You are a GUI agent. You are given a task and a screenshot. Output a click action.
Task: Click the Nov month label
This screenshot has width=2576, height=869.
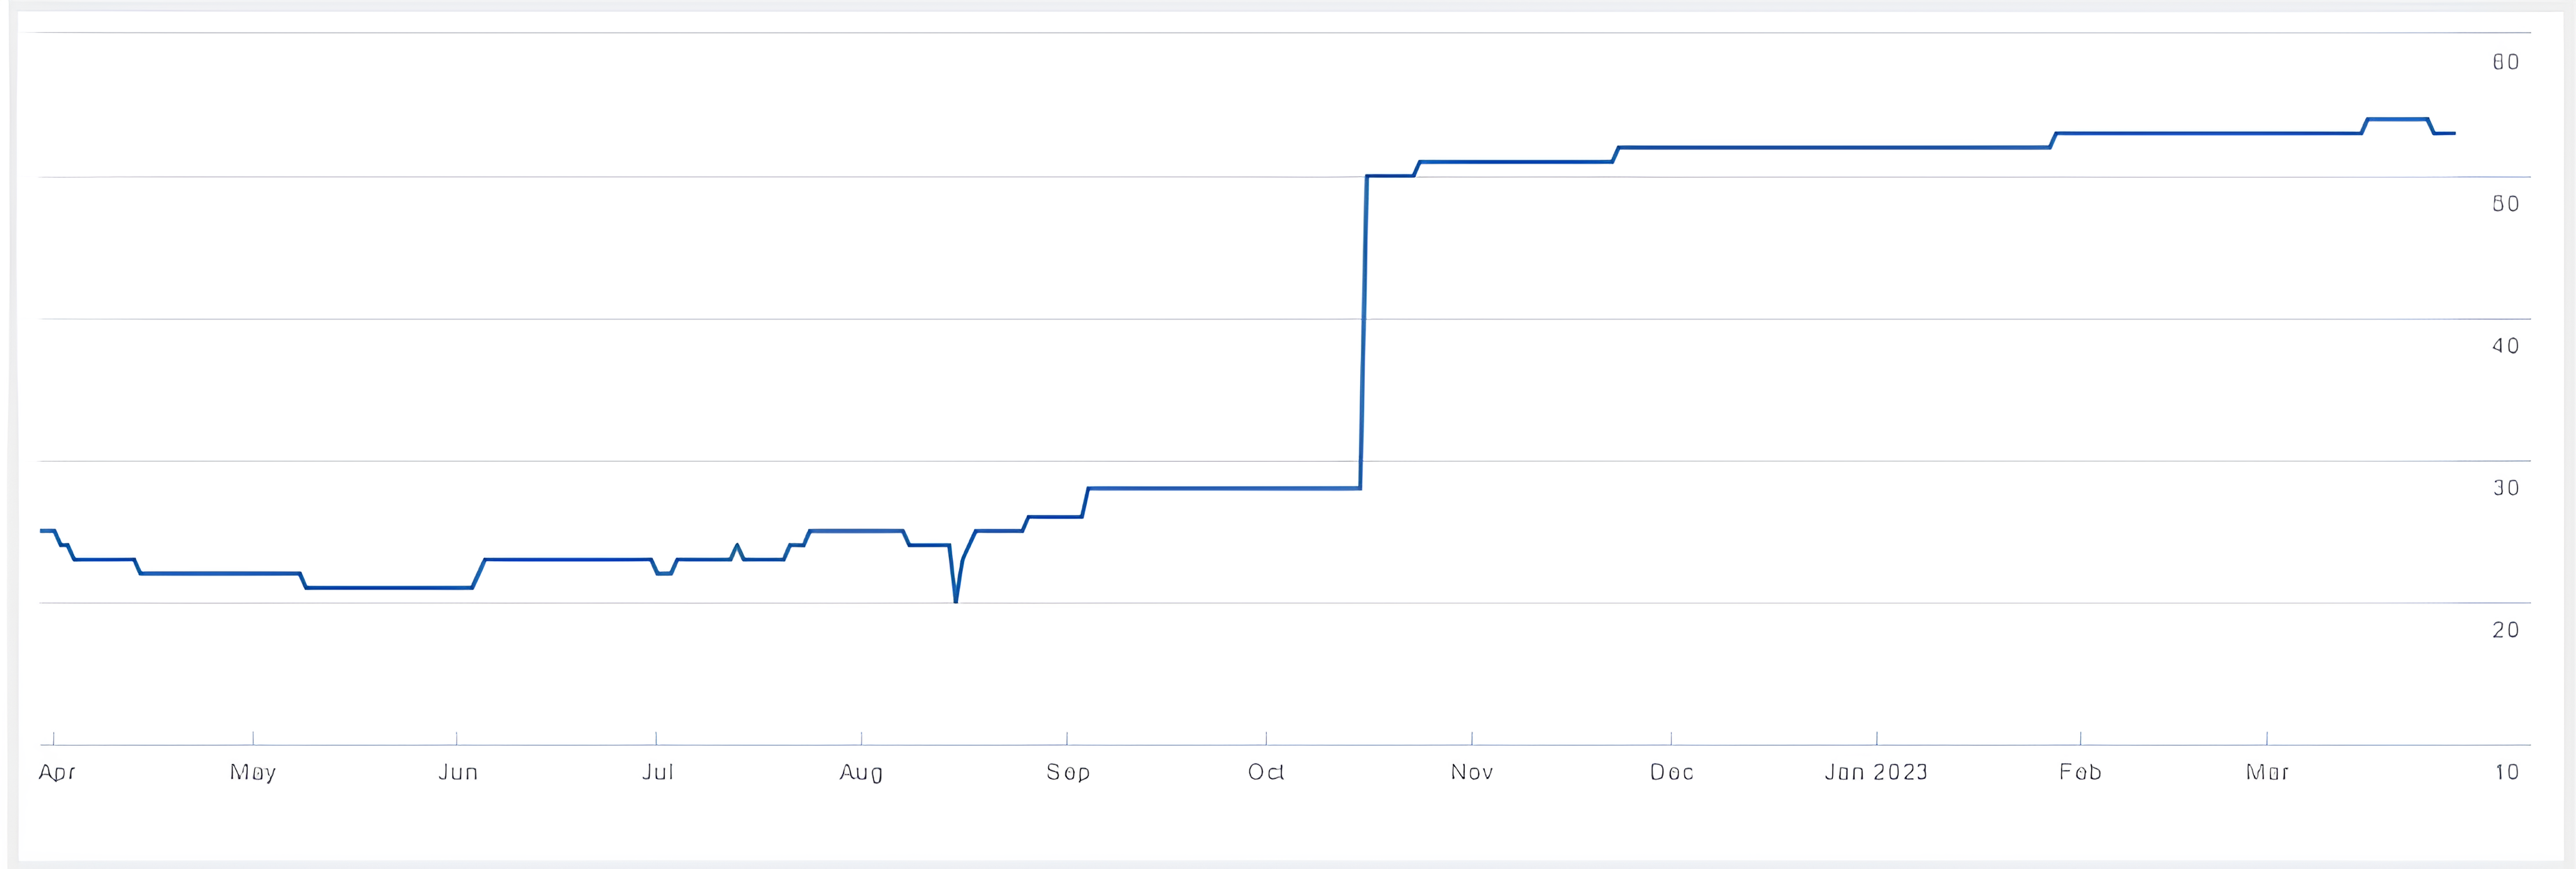point(1472,772)
